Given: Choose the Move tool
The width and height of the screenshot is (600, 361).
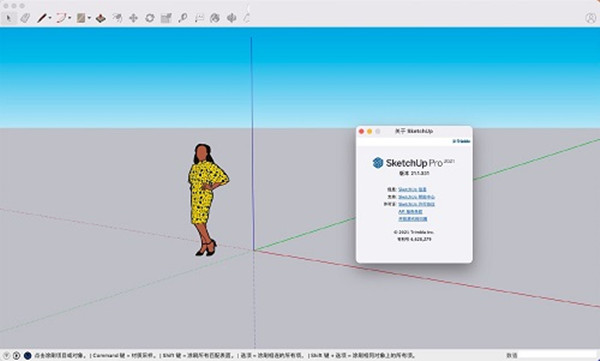Looking at the screenshot, I should pos(133,18).
